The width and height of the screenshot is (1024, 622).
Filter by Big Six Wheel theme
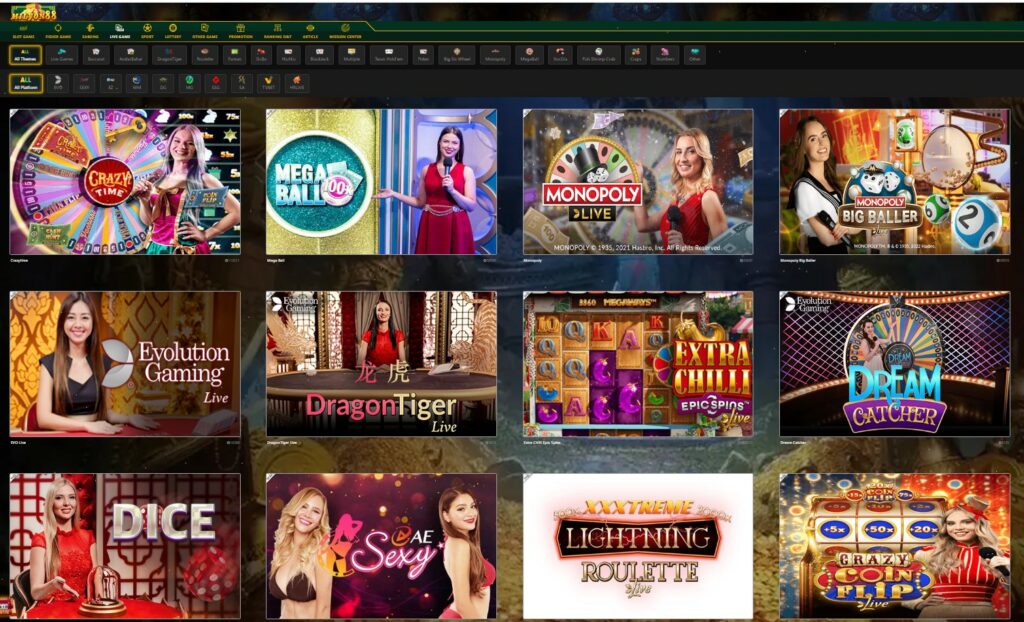click(456, 56)
